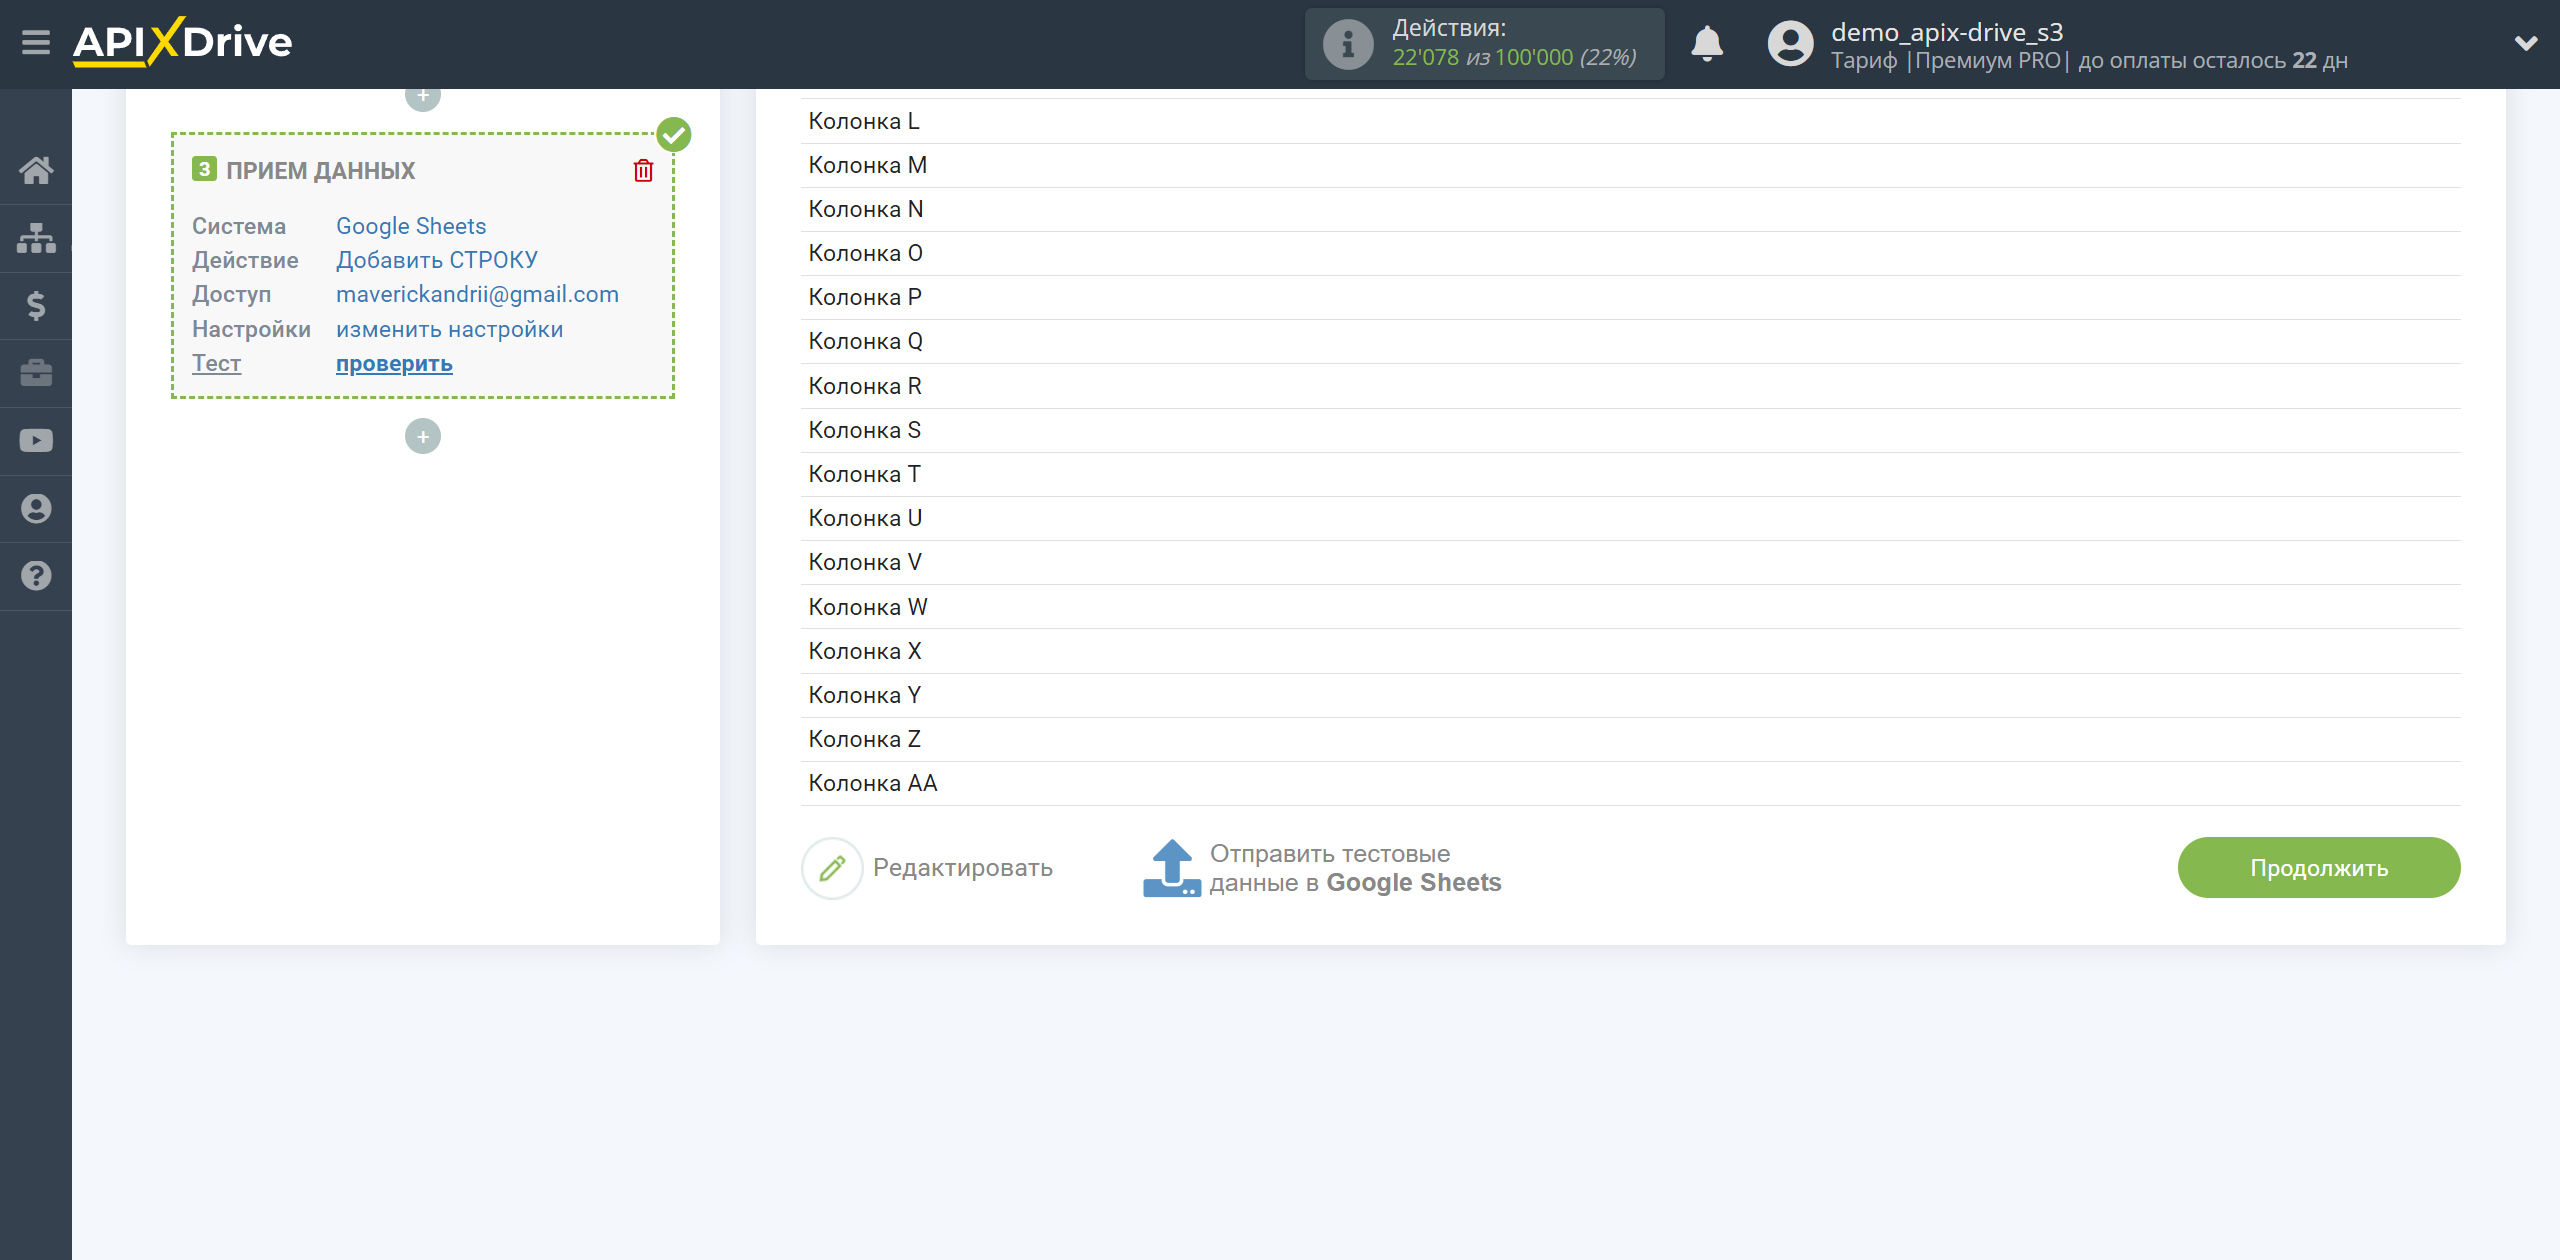Viewport: 2560px width, 1260px height.
Task: Select row Колонка X
Action: click(1630, 652)
